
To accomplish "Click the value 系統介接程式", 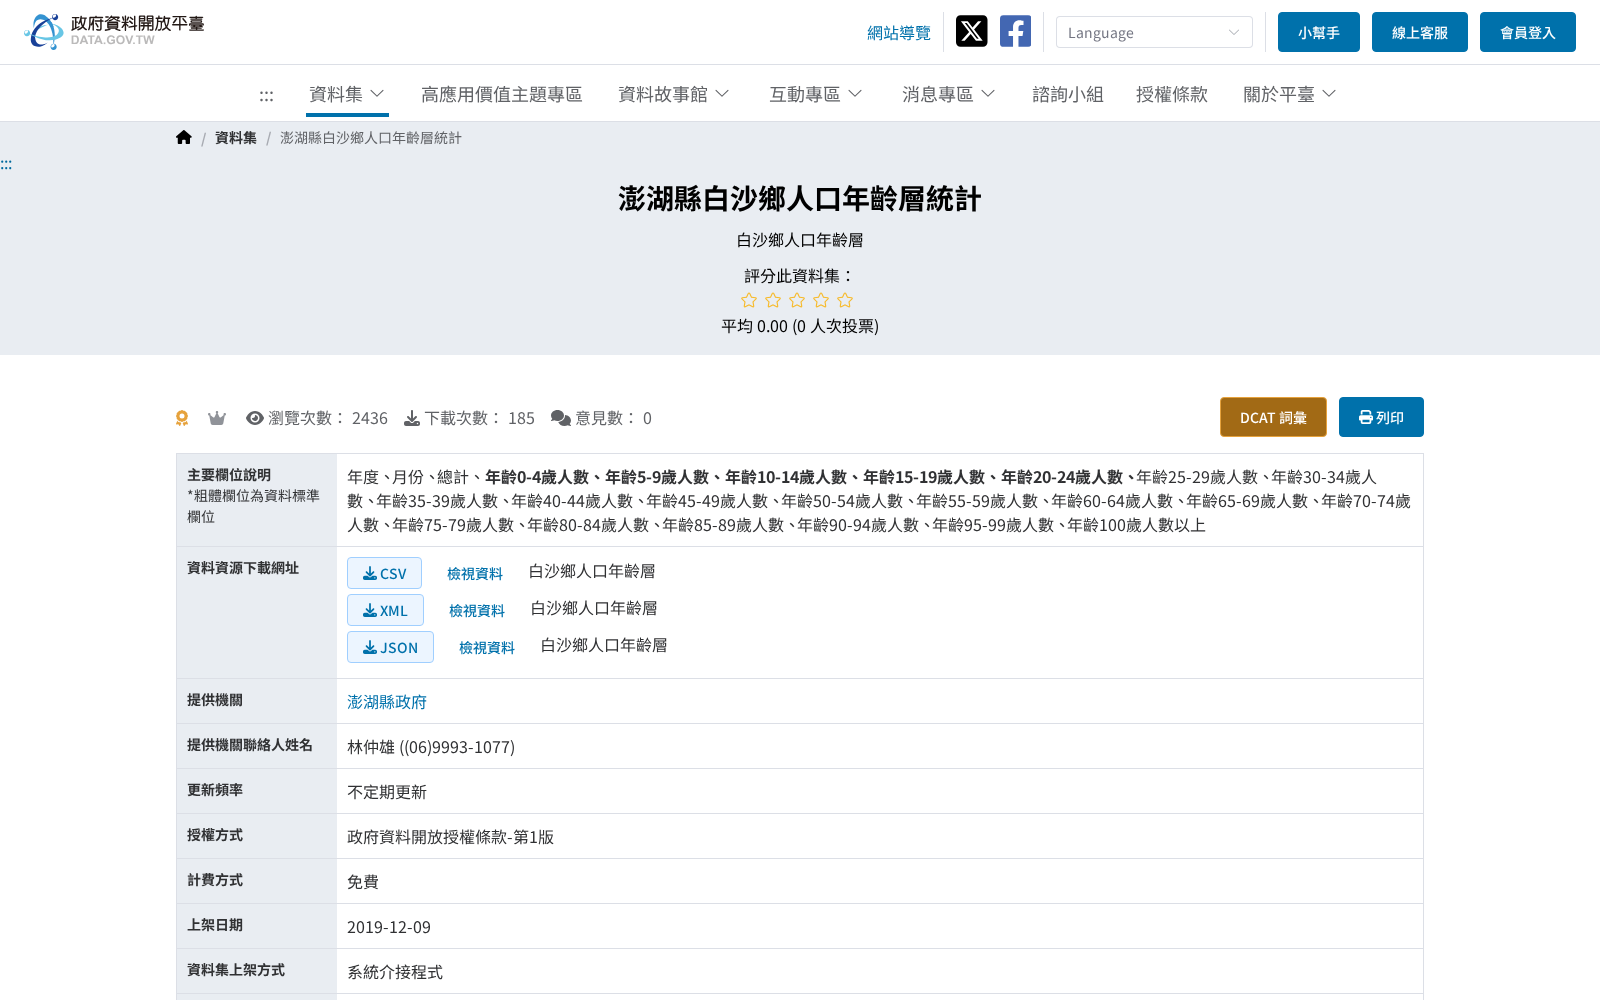I will (x=395, y=972).
